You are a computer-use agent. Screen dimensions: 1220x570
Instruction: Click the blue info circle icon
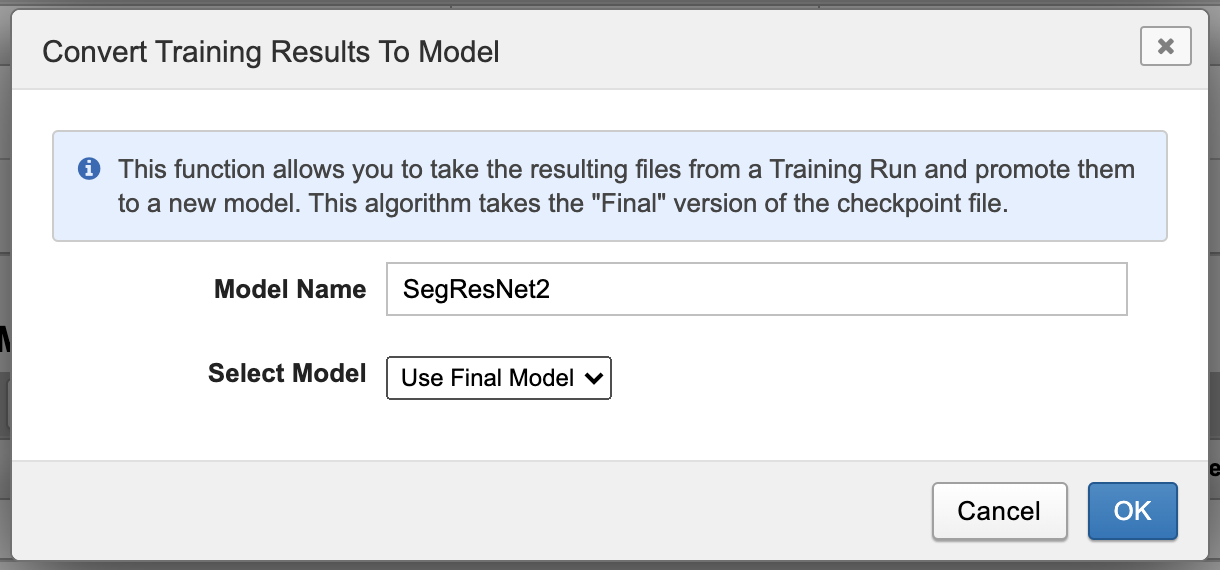[89, 168]
